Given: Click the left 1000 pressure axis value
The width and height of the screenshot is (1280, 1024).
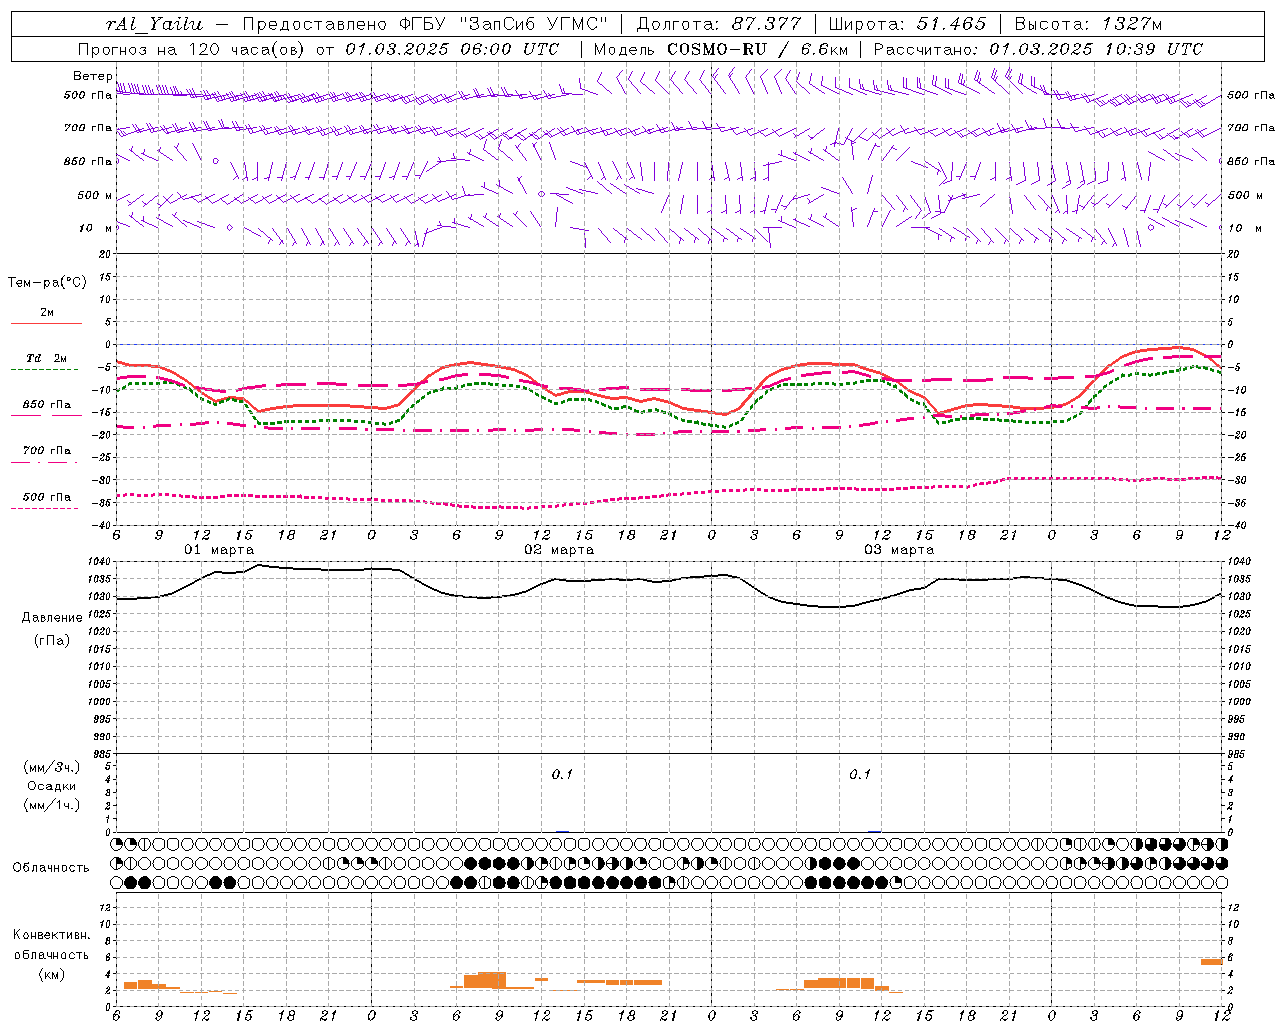Looking at the screenshot, I should point(101,701).
